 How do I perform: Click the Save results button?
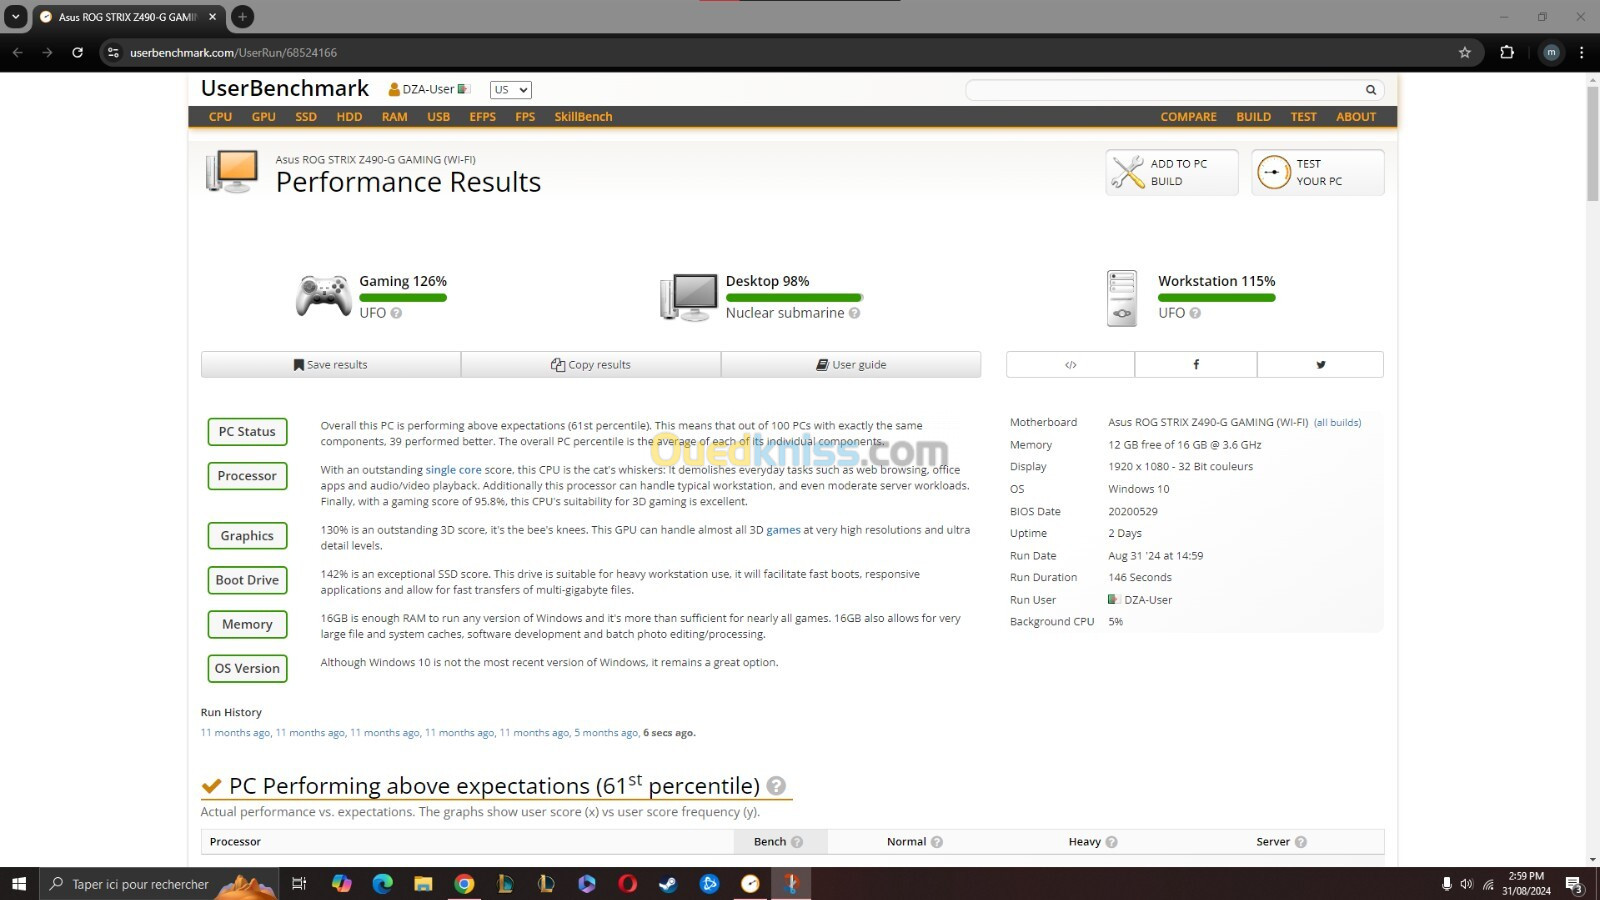click(331, 365)
